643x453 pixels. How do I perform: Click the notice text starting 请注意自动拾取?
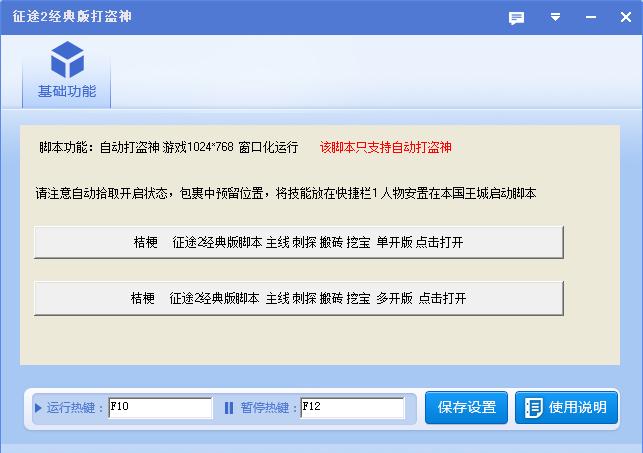pyautogui.click(x=286, y=193)
